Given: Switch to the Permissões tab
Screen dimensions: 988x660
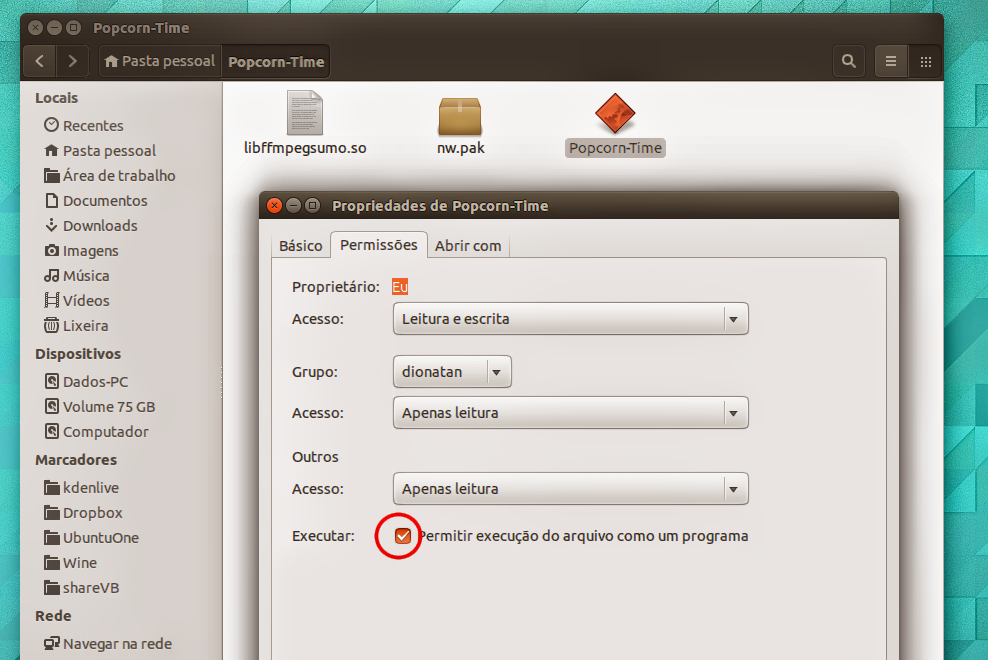Looking at the screenshot, I should [379, 245].
